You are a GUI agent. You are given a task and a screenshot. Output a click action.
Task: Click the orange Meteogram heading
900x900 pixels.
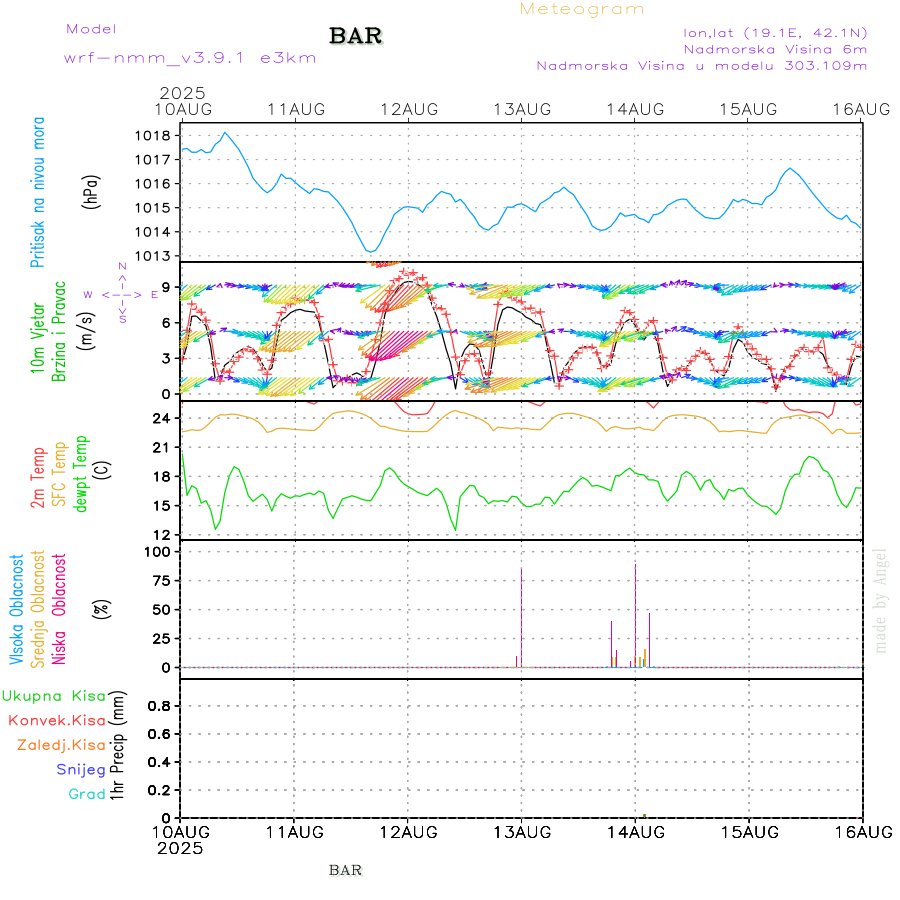582,9
